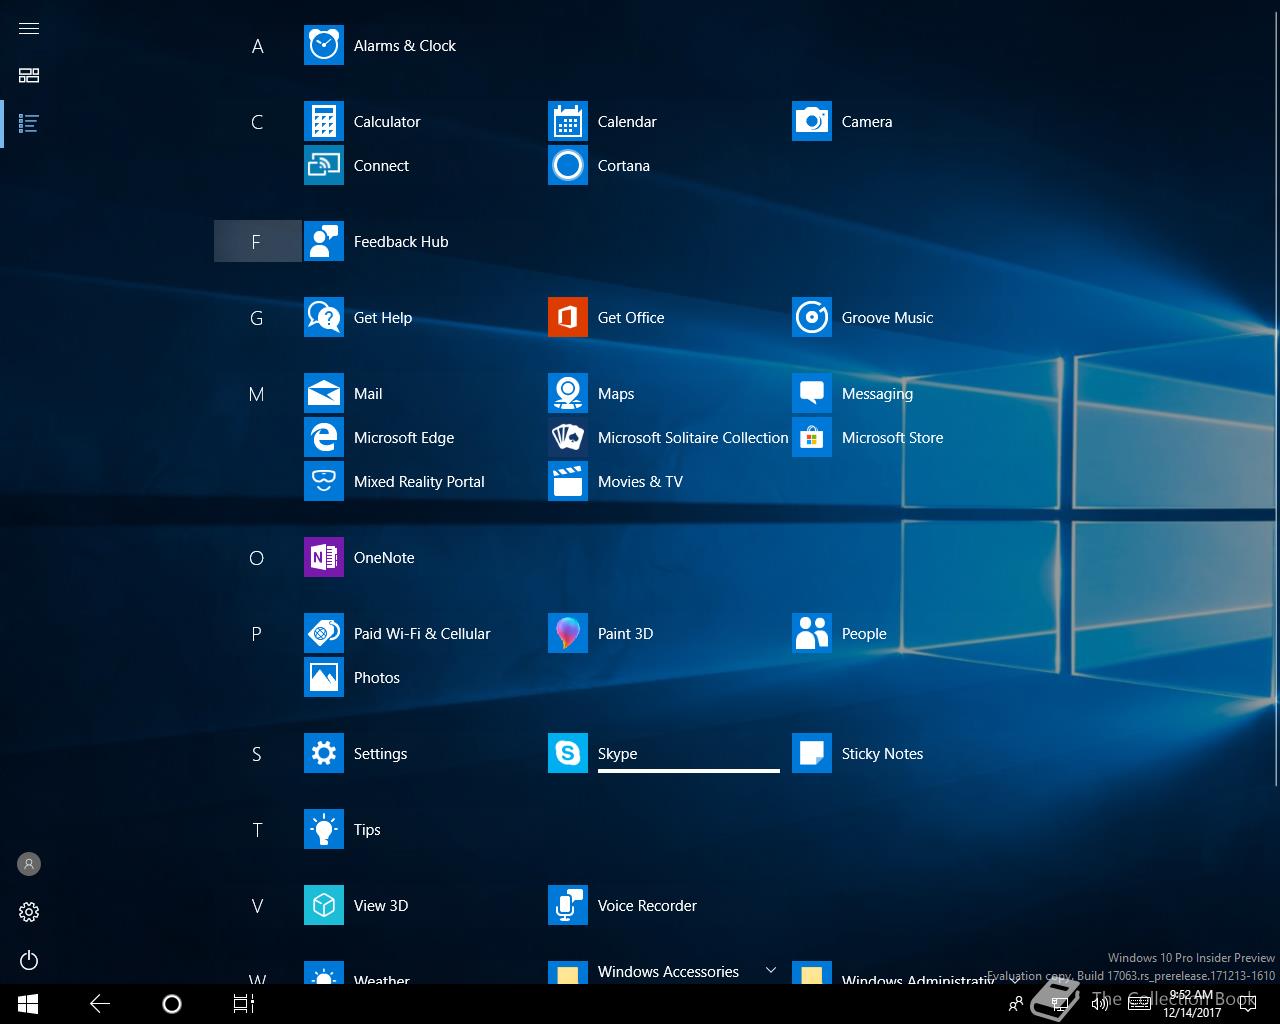Open the Sticky Notes icon
The height and width of the screenshot is (1024, 1280).
(812, 754)
